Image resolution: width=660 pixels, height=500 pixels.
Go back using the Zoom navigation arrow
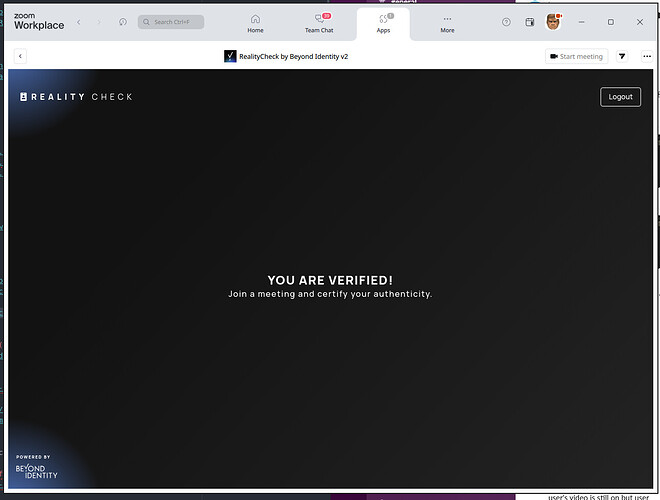(x=79, y=22)
